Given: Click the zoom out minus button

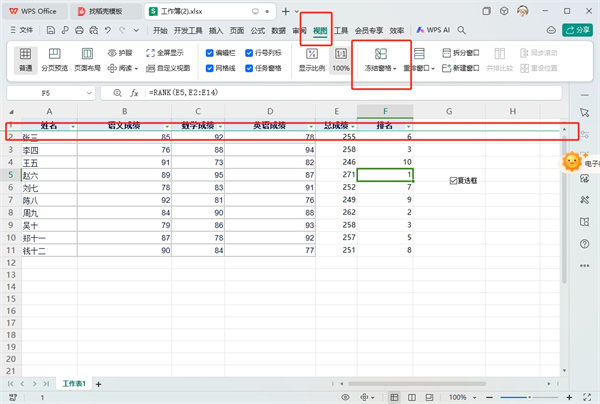Looking at the screenshot, I should pos(489,397).
